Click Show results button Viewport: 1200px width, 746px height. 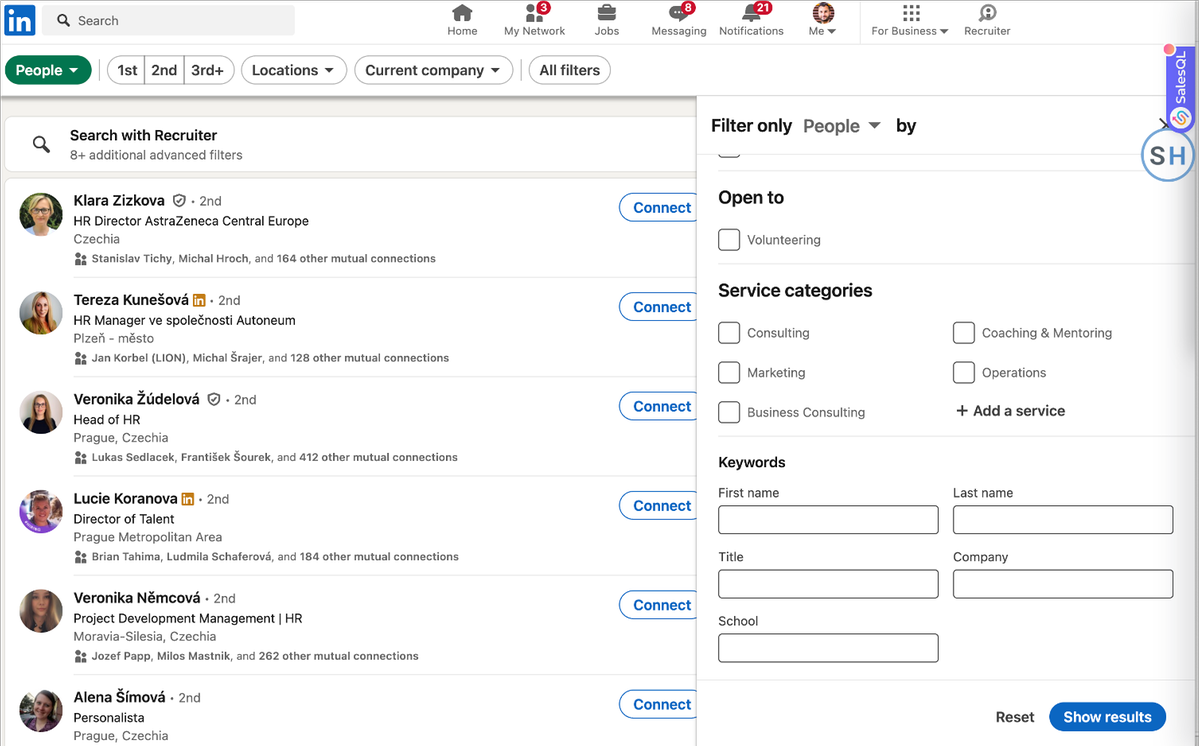click(x=1107, y=717)
